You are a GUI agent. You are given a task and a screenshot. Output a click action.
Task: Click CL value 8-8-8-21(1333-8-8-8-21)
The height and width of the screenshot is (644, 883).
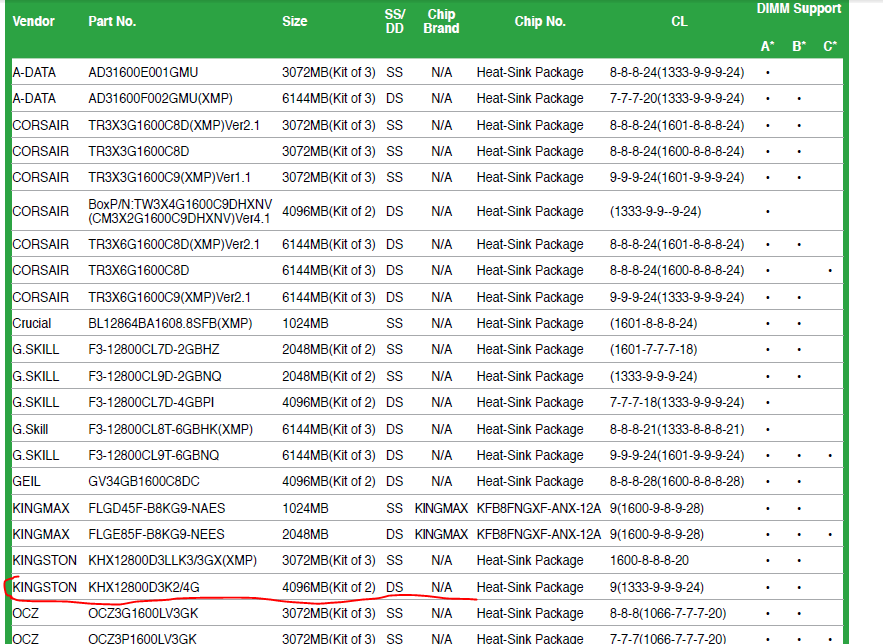pyautogui.click(x=677, y=430)
